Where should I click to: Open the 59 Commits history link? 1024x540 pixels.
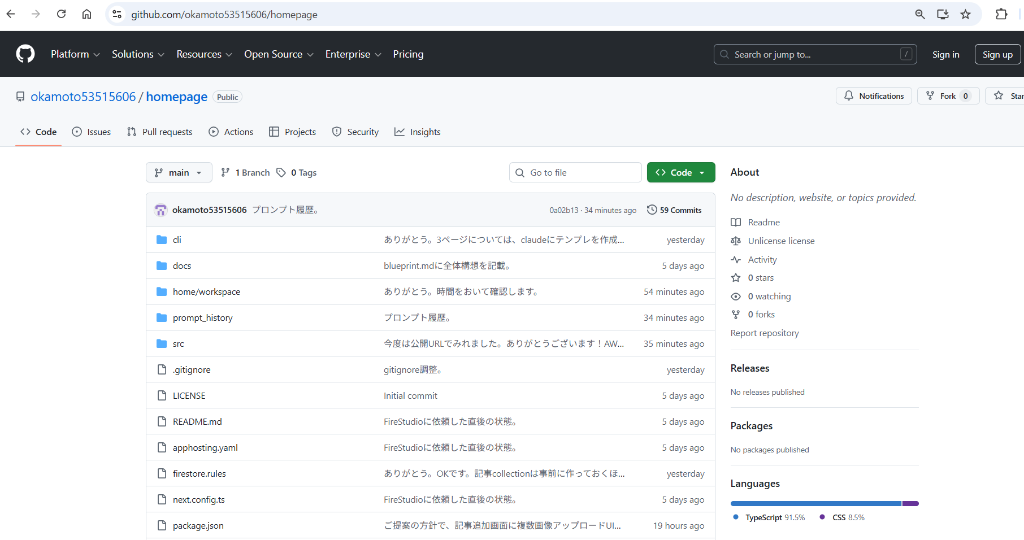(x=674, y=210)
